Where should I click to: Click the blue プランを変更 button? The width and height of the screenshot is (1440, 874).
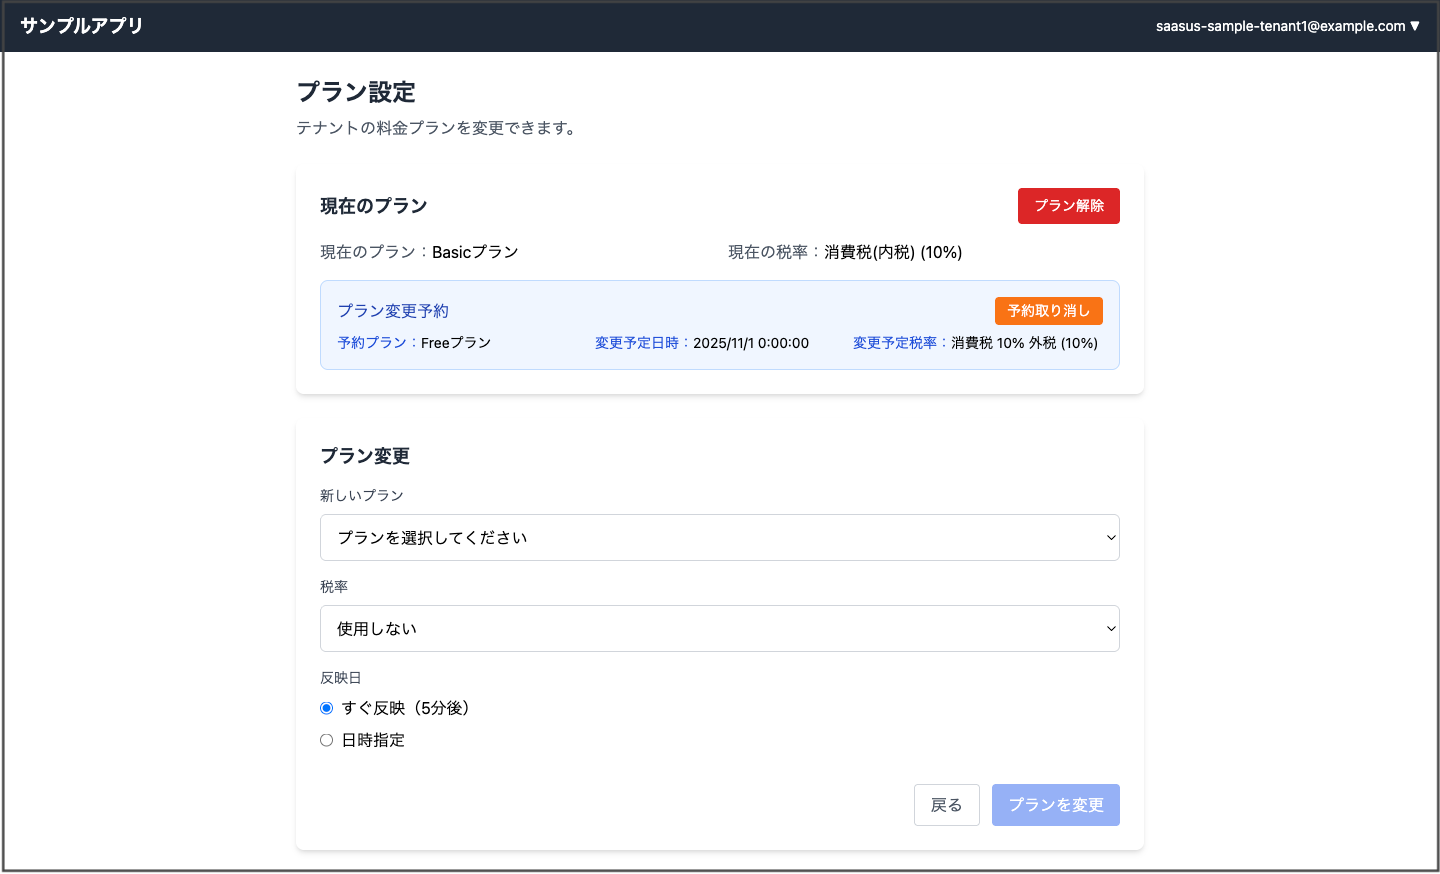coord(1055,805)
